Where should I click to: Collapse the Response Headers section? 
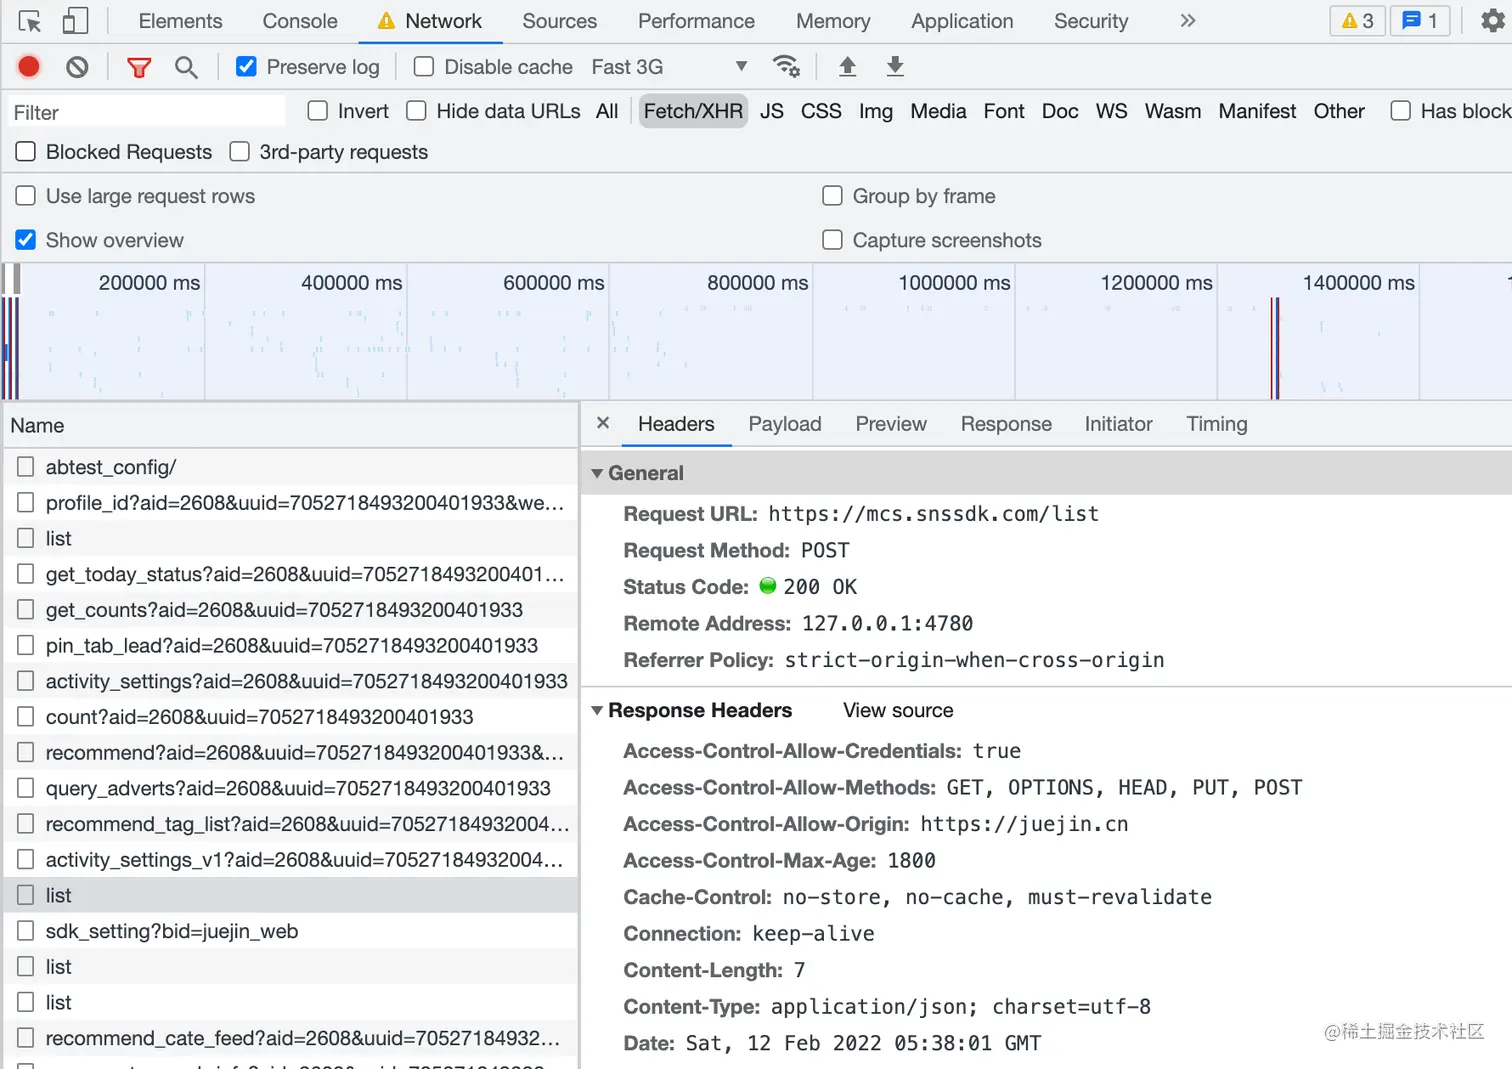tap(597, 710)
